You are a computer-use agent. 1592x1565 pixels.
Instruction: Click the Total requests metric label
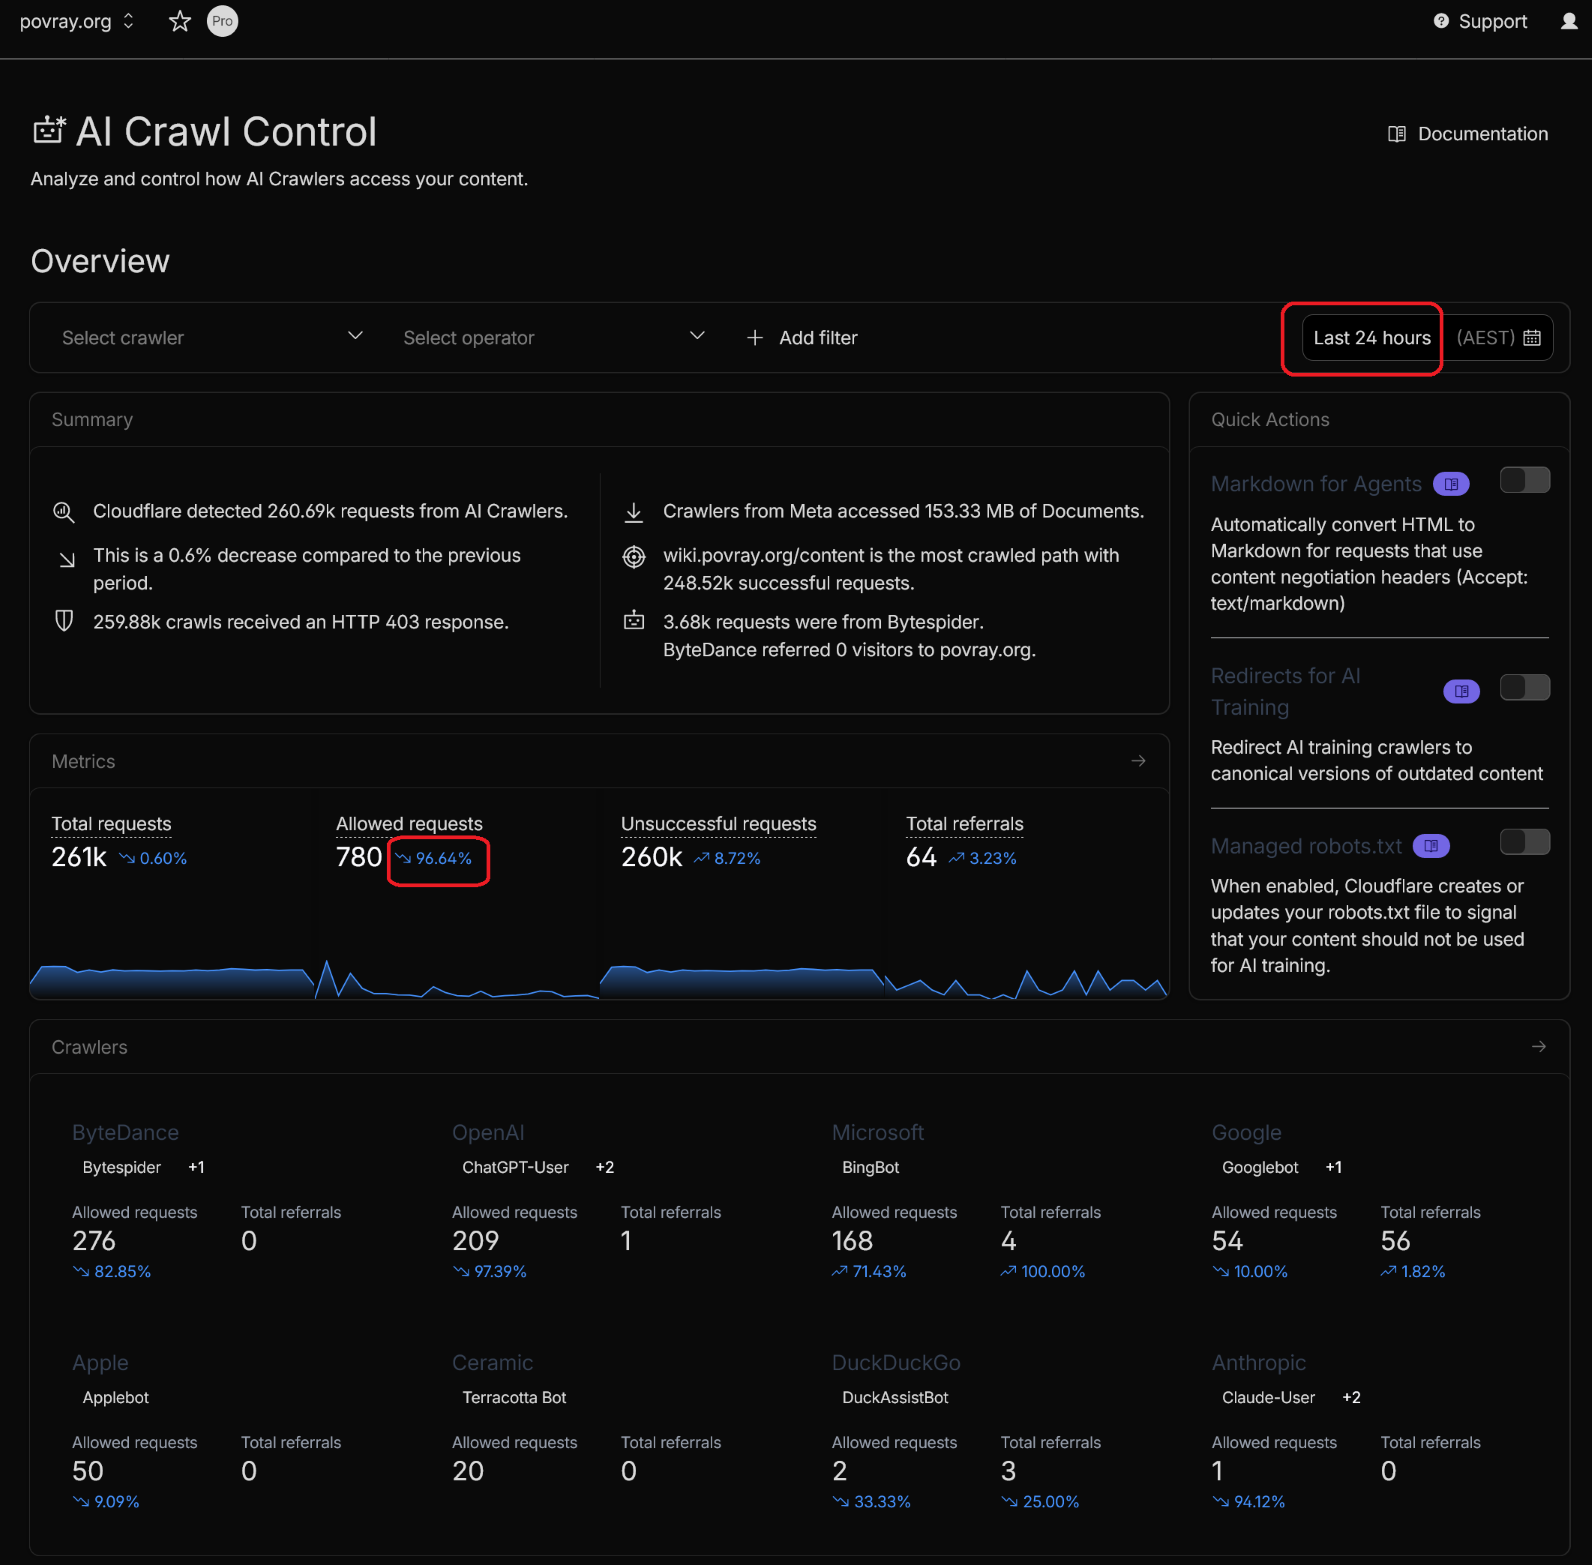(x=112, y=824)
